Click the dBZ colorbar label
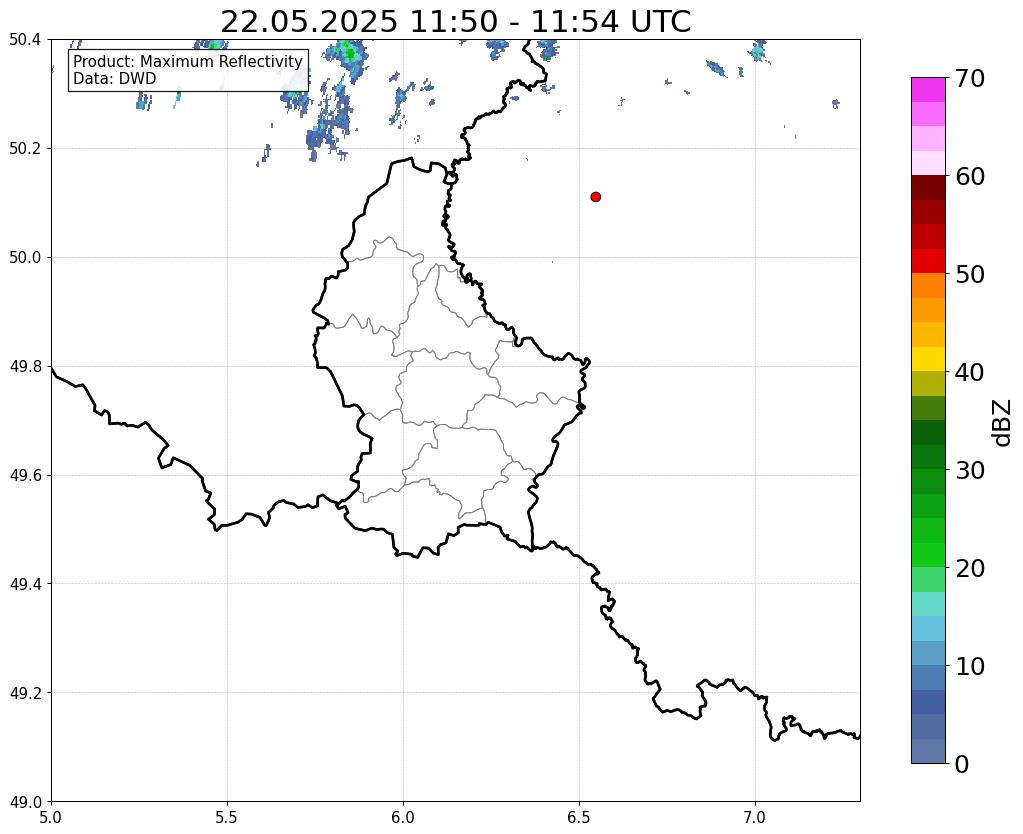 coord(1003,423)
